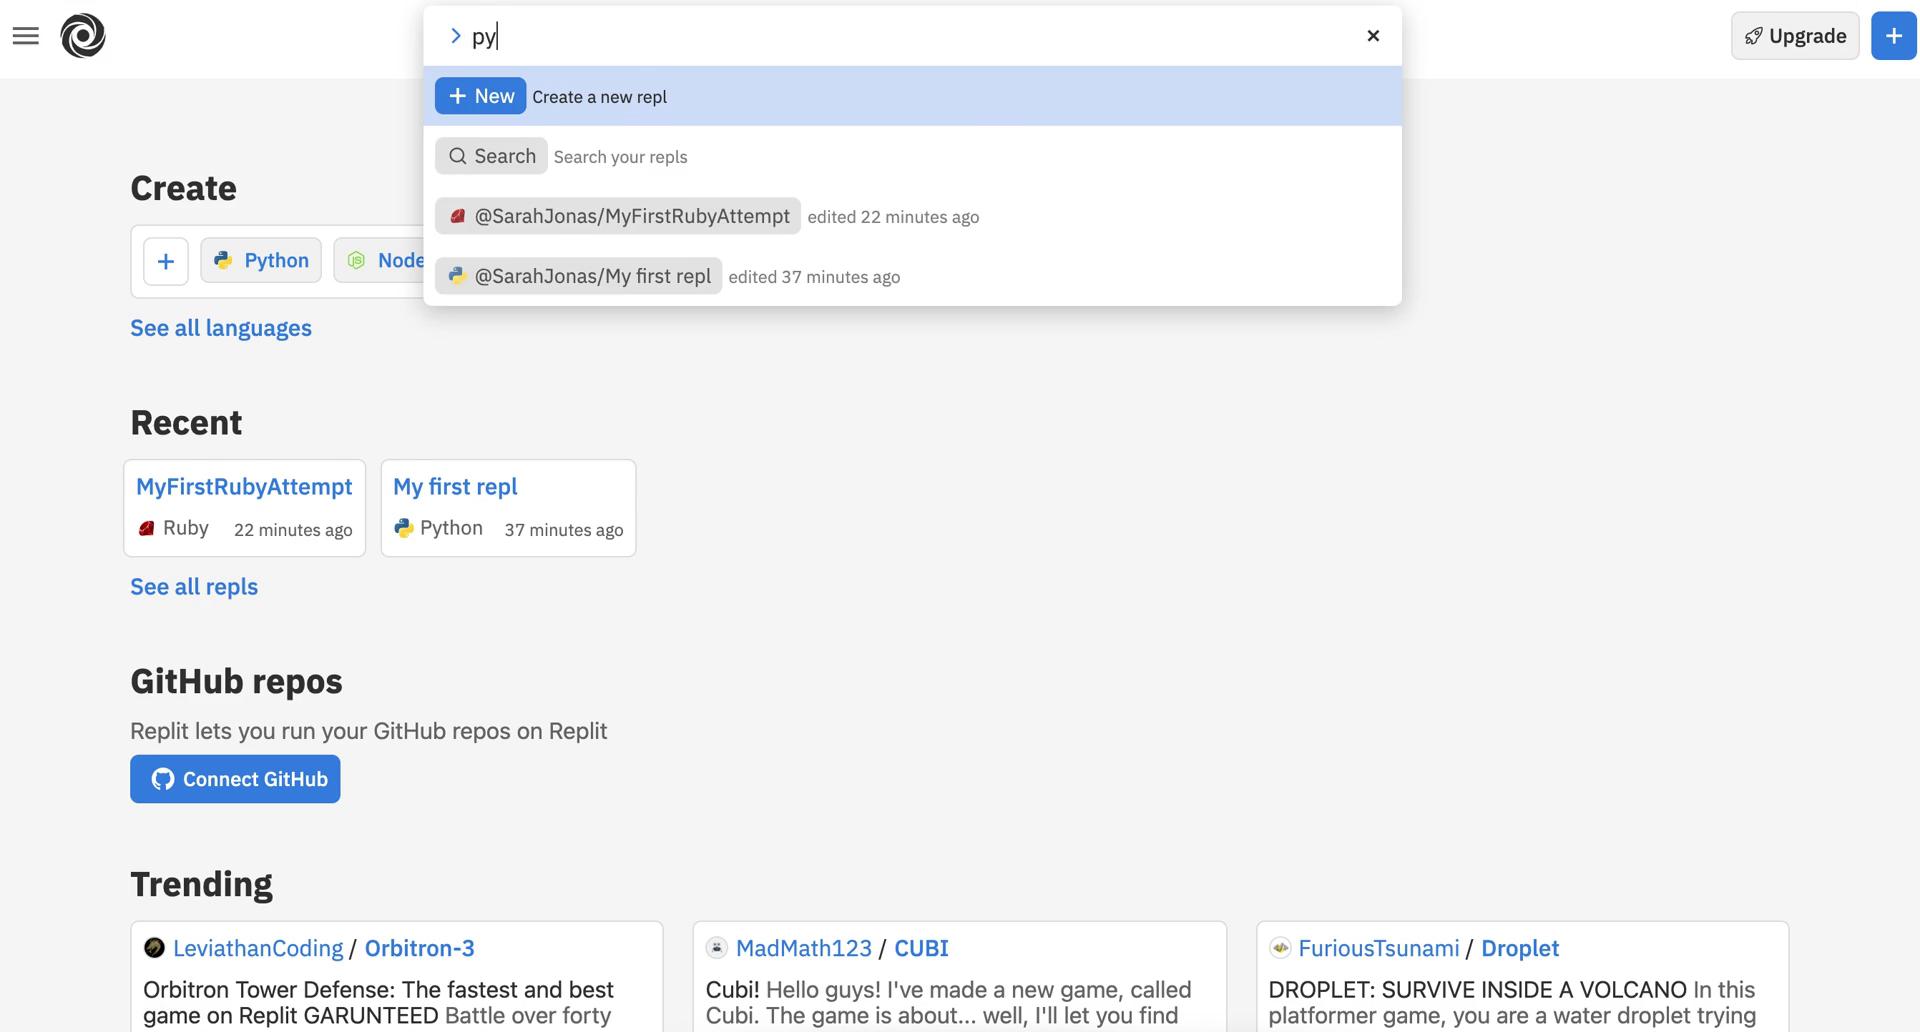This screenshot has width=1920, height=1032.
Task: Clear the search field with the X
Action: pos(1373,35)
